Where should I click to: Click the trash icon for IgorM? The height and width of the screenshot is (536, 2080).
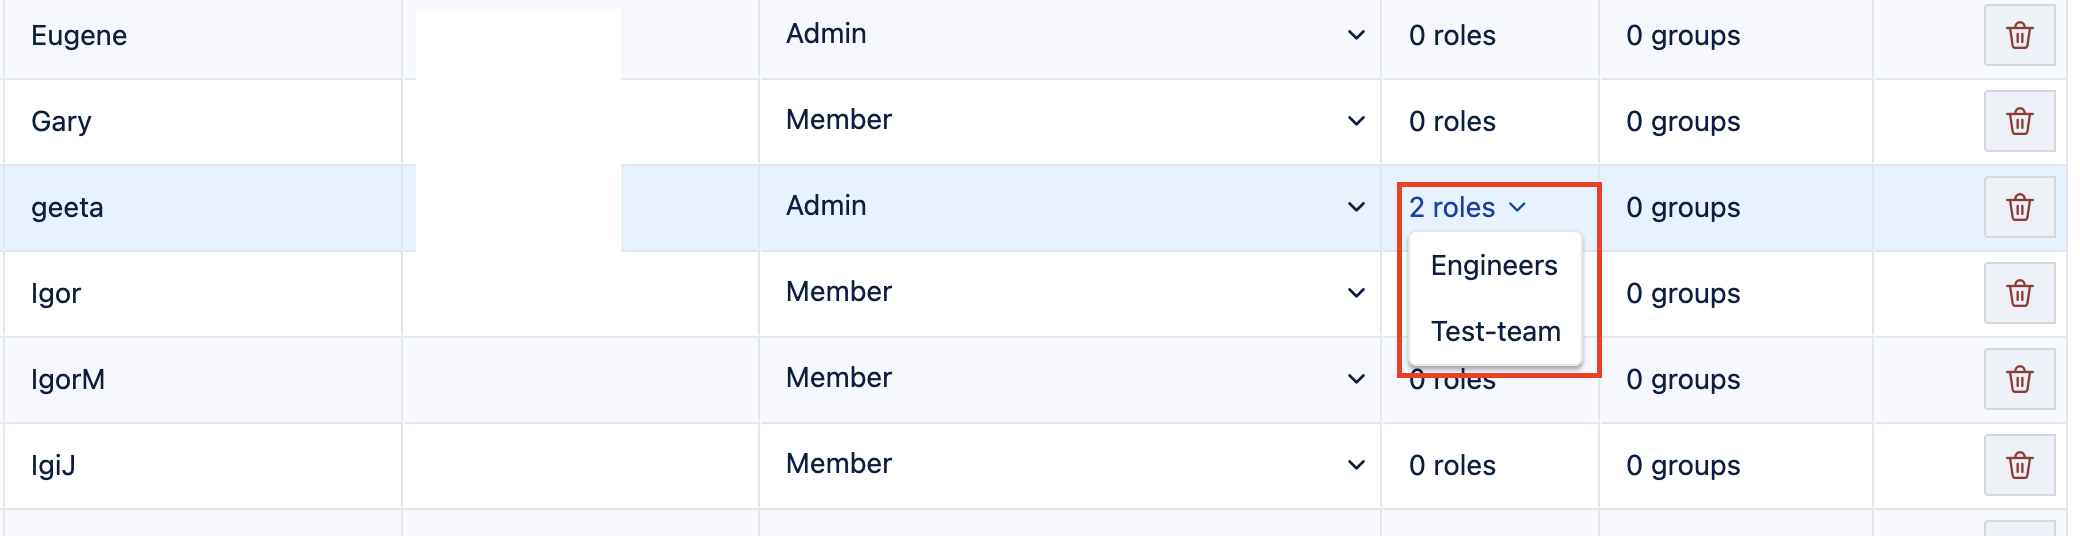point(2019,380)
